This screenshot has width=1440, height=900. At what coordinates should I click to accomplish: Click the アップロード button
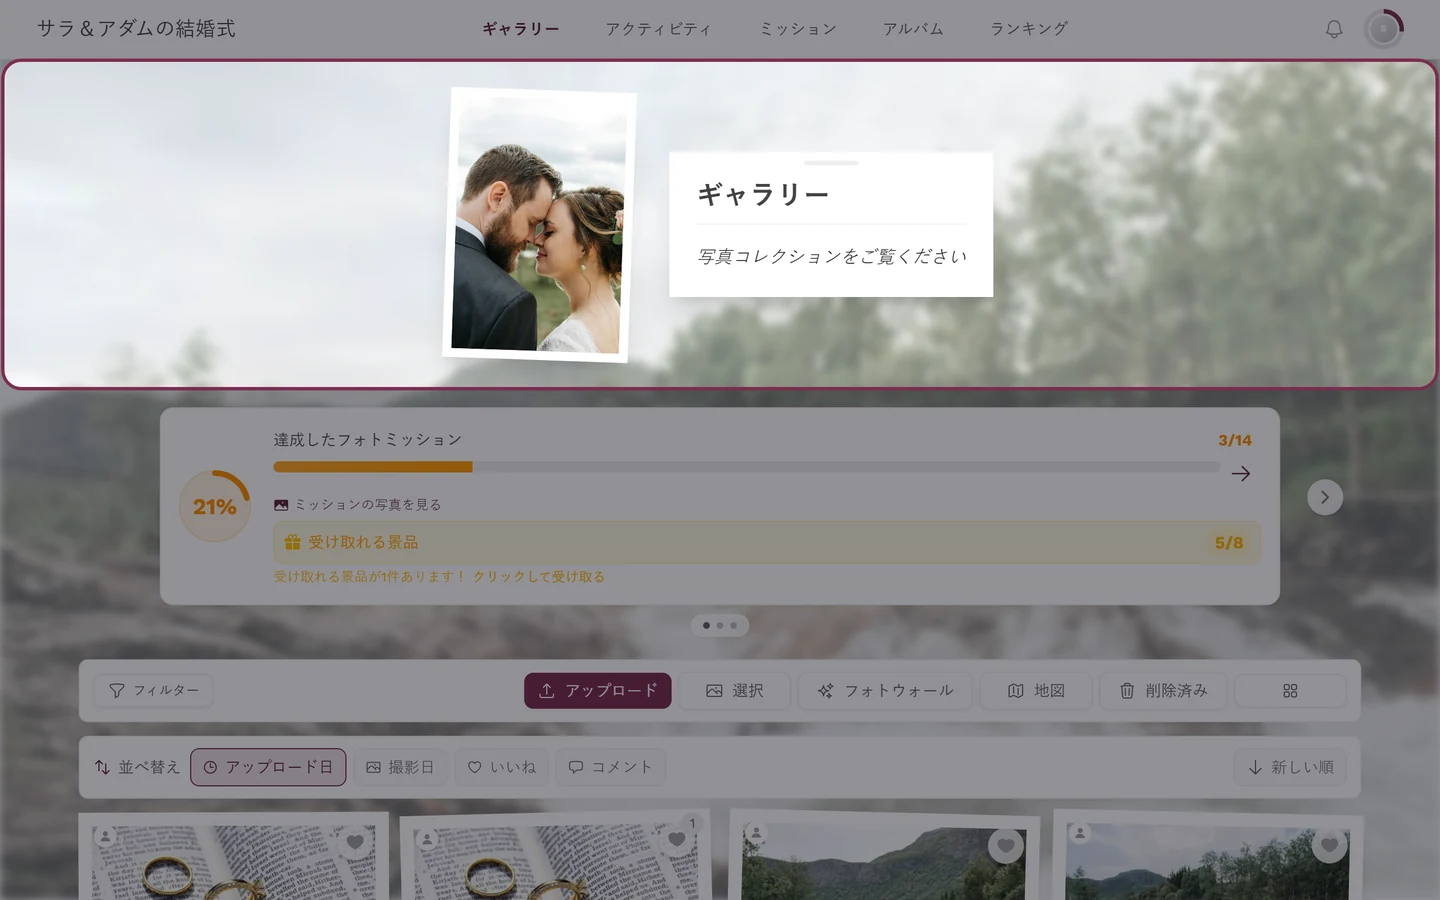point(598,691)
